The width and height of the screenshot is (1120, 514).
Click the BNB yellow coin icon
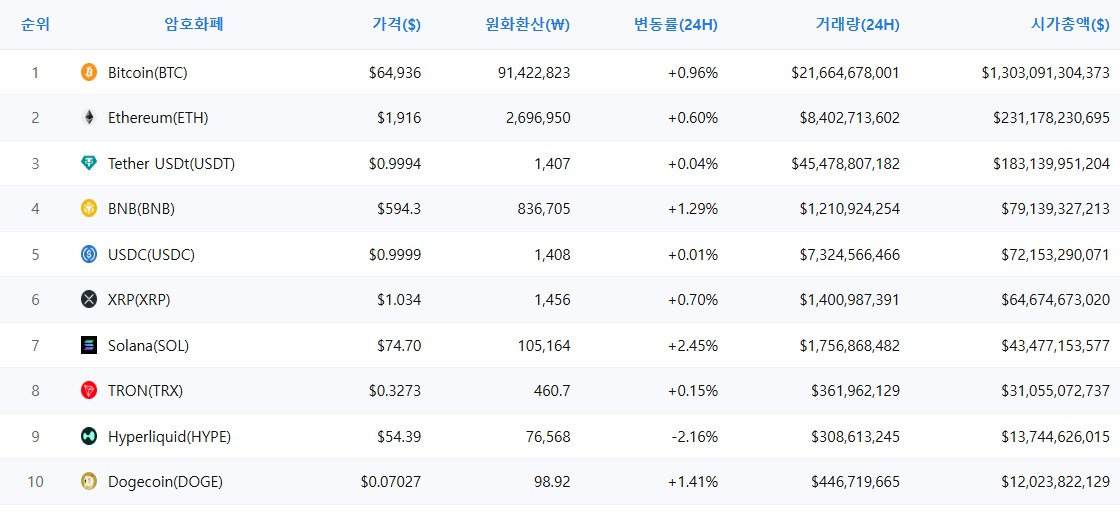coord(89,208)
